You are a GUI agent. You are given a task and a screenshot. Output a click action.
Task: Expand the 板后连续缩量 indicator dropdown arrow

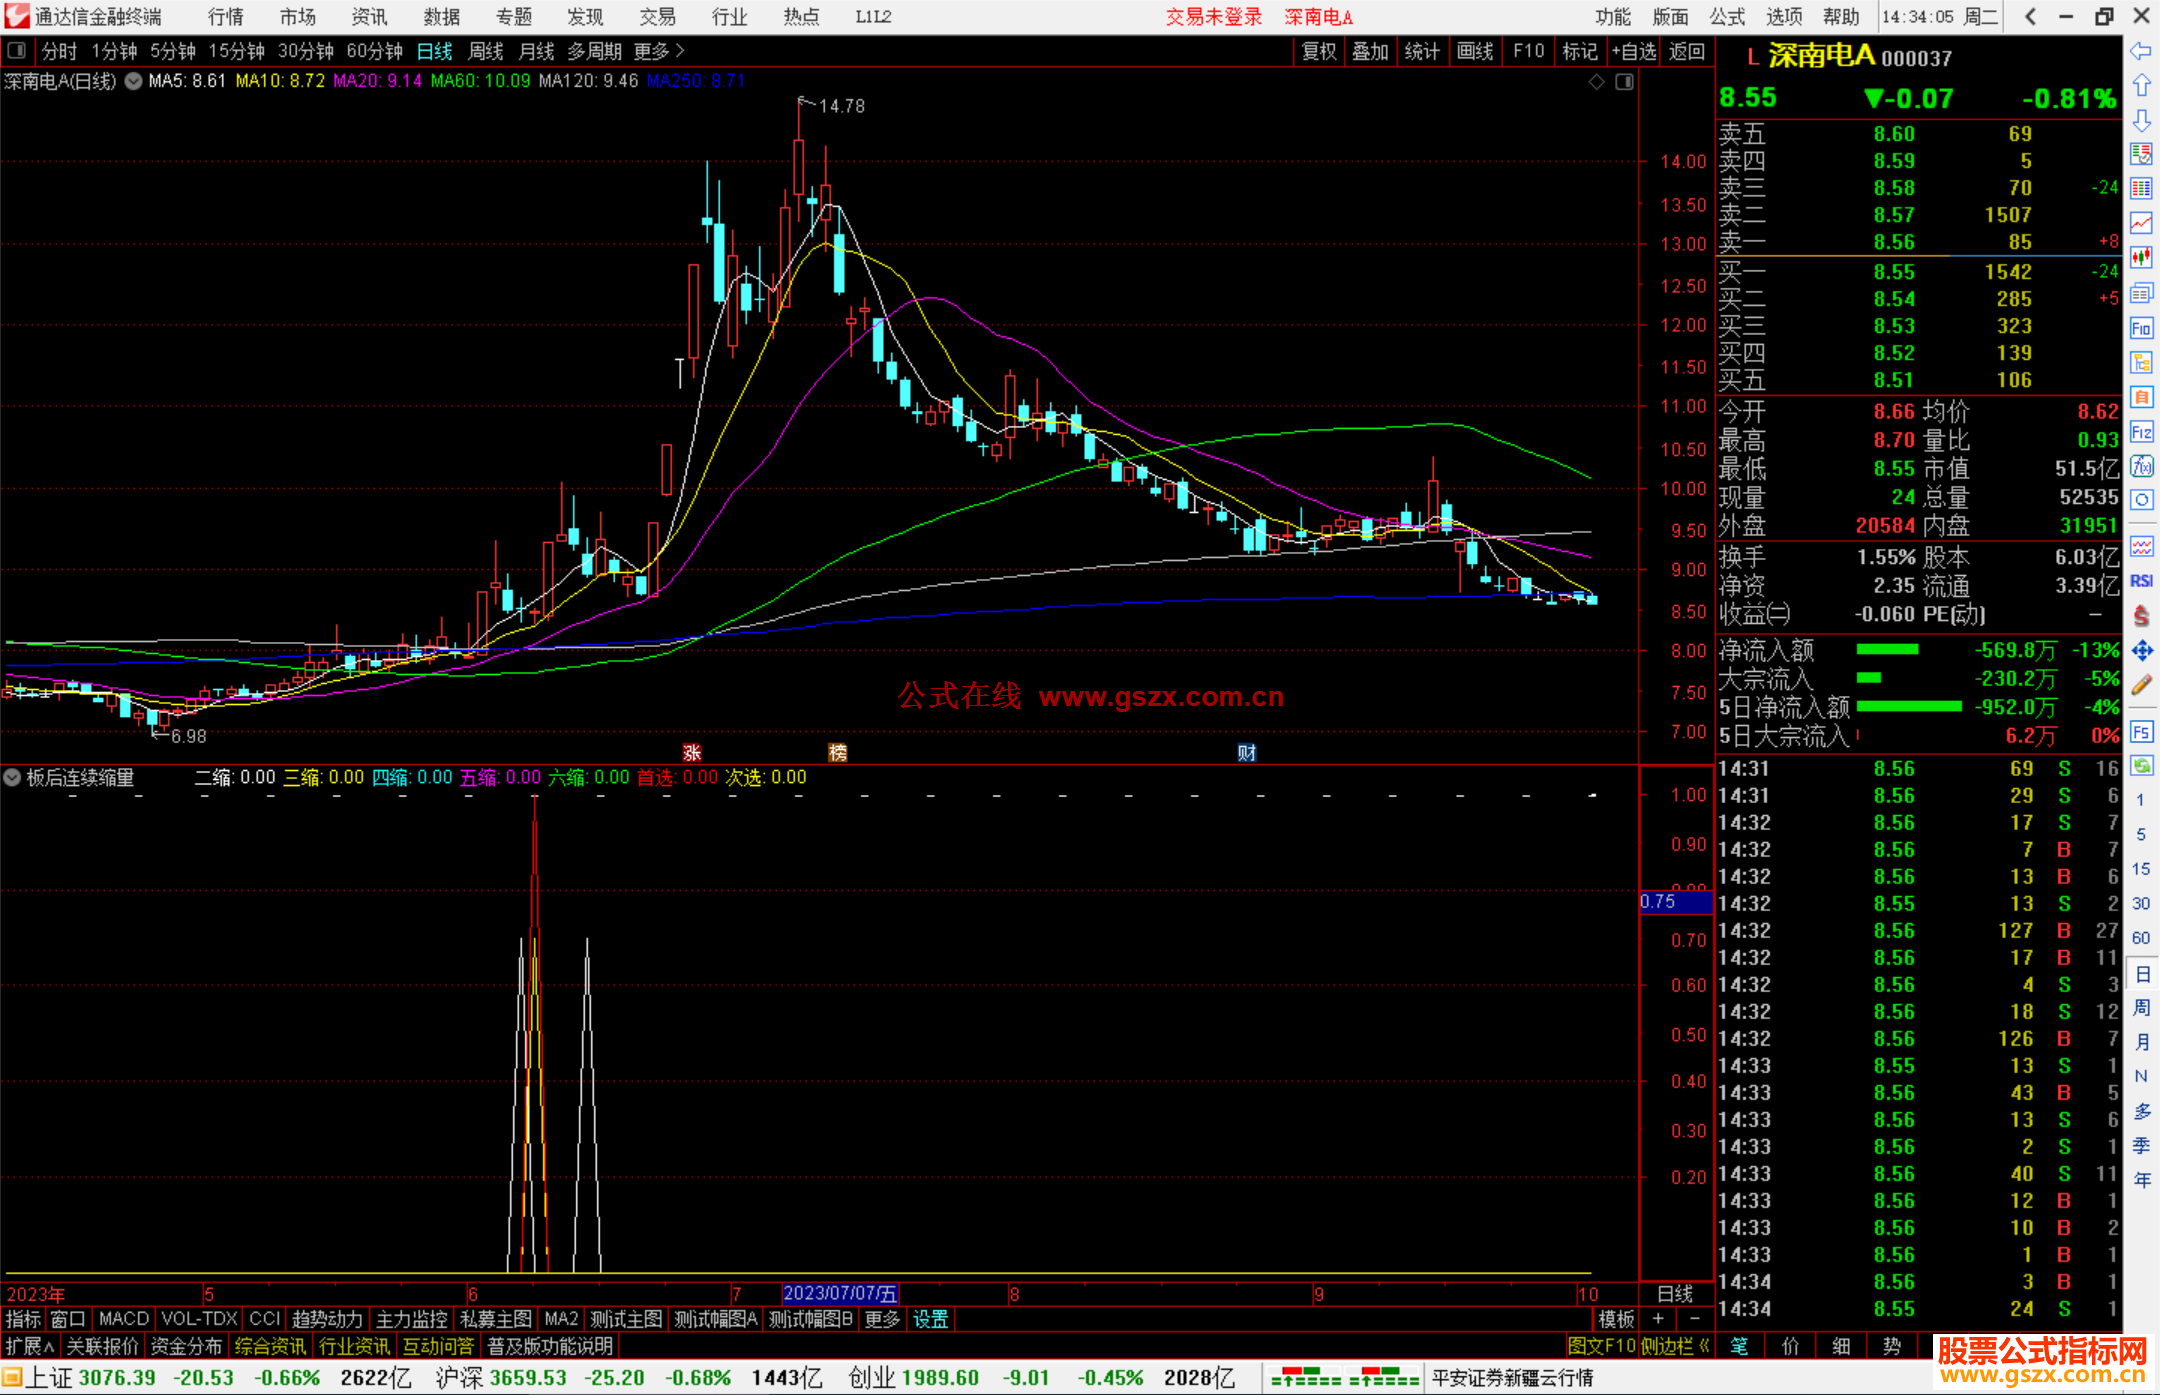[x=13, y=777]
